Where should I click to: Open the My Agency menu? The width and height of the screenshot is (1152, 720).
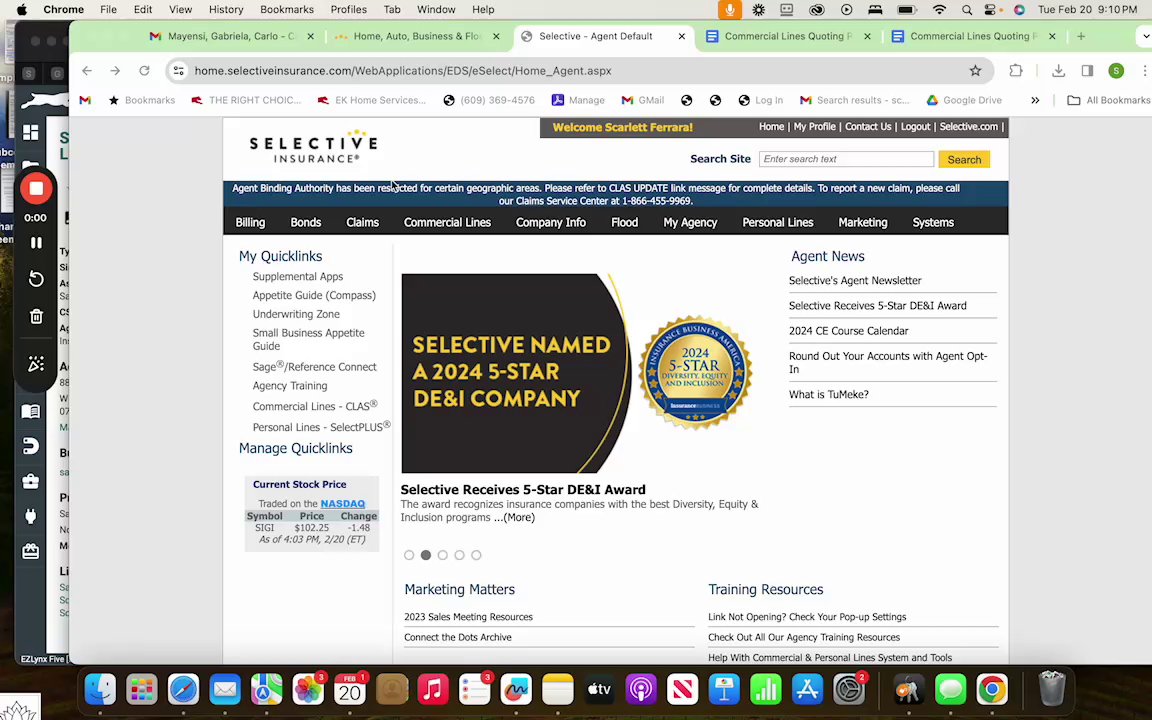pos(690,222)
